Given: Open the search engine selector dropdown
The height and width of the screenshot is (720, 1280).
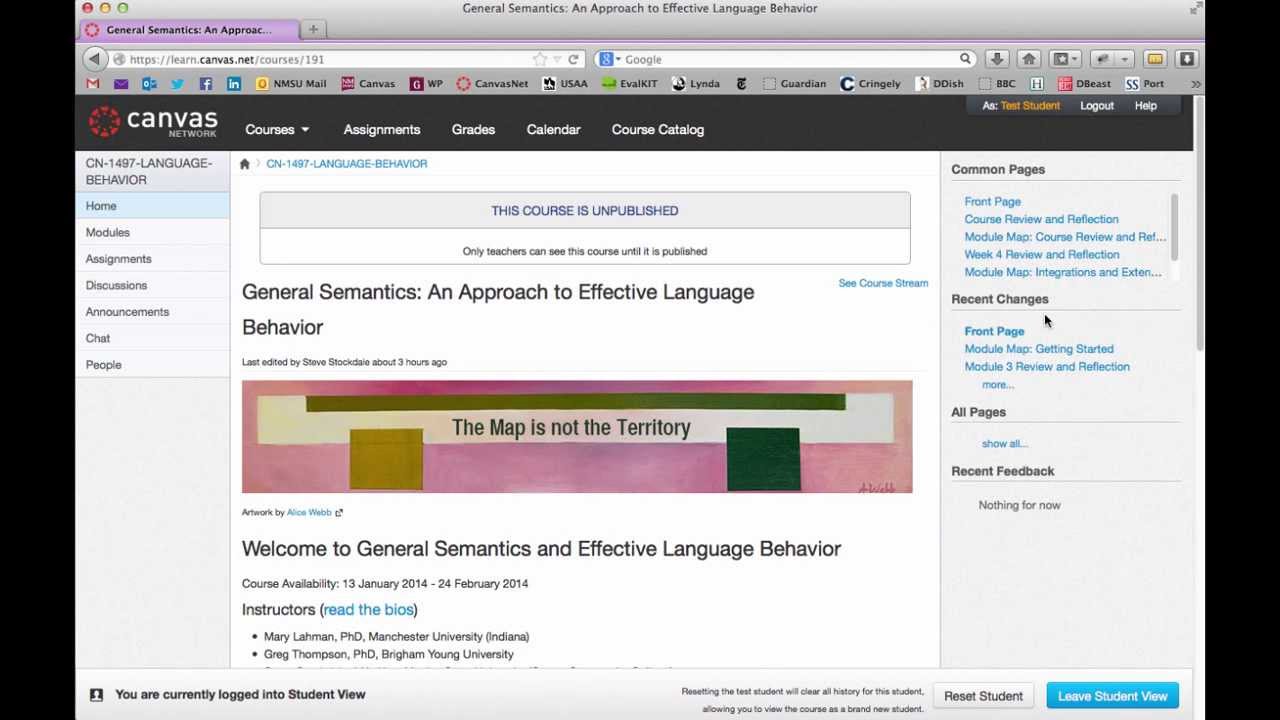Looking at the screenshot, I should (610, 59).
